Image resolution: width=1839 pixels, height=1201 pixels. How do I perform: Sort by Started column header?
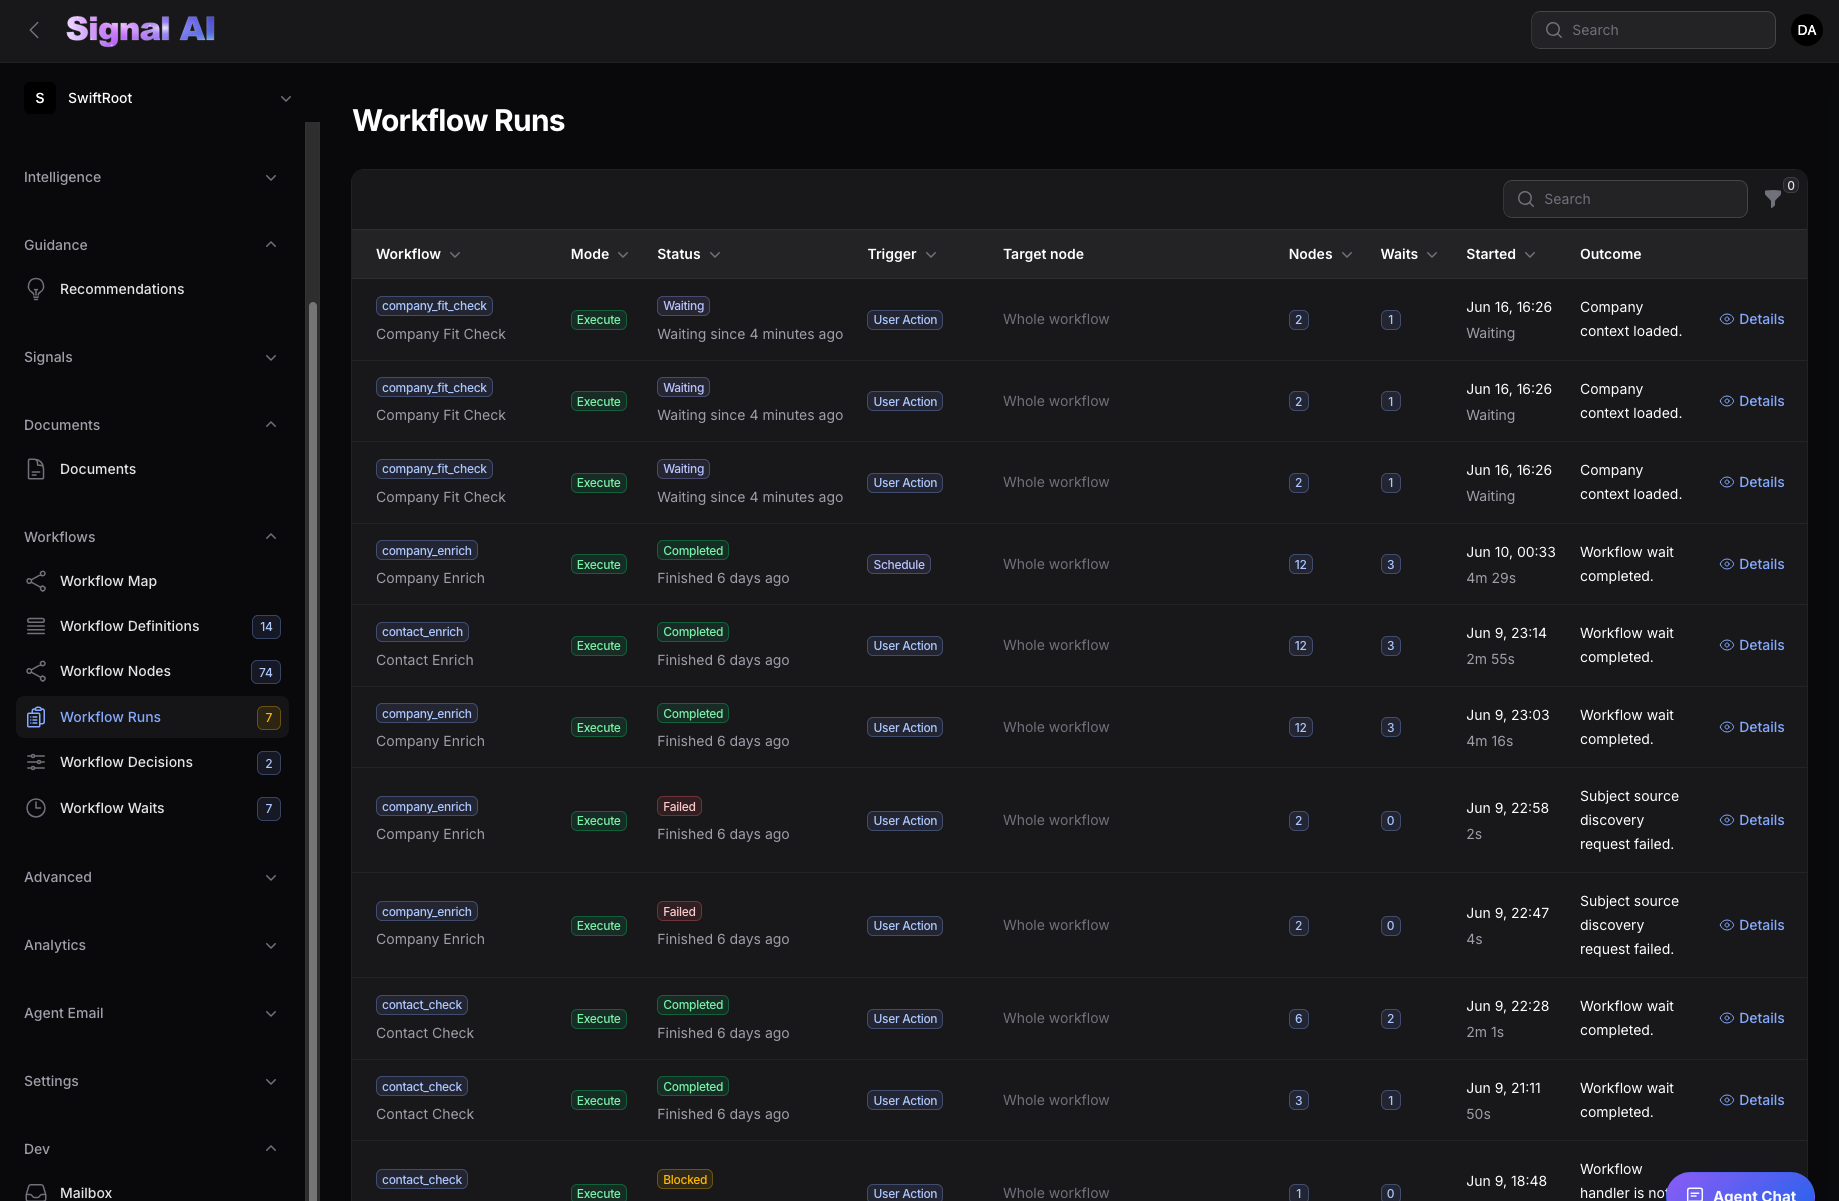1500,254
